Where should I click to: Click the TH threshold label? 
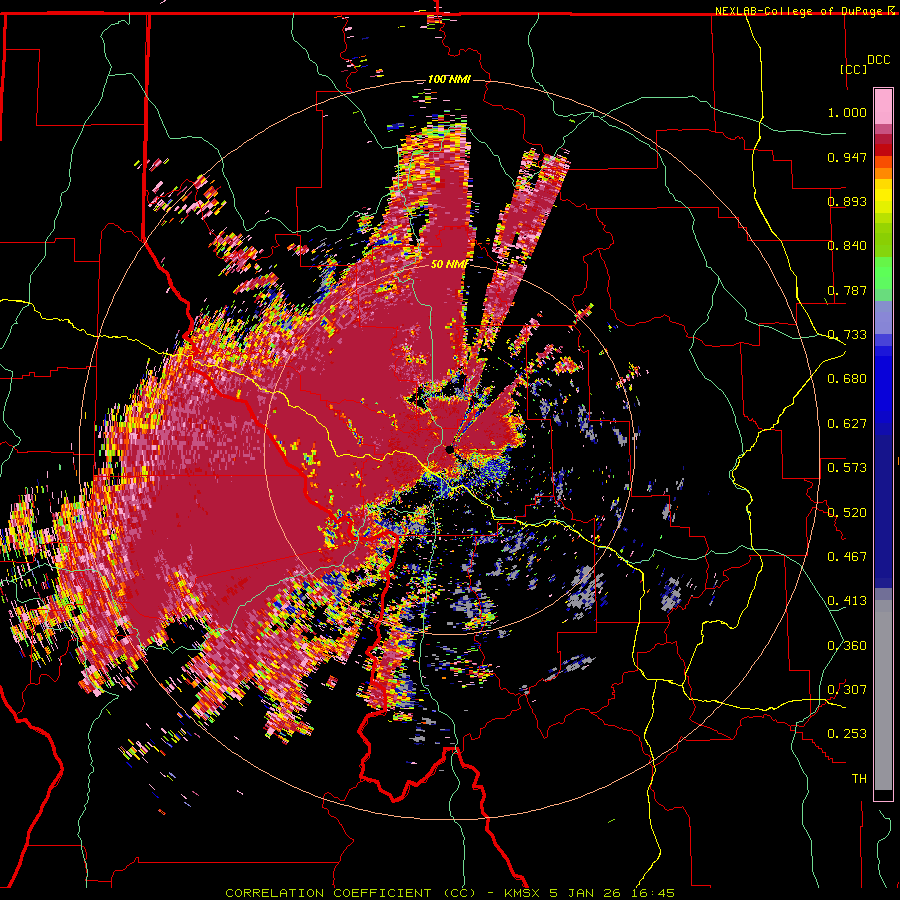[x=859, y=779]
